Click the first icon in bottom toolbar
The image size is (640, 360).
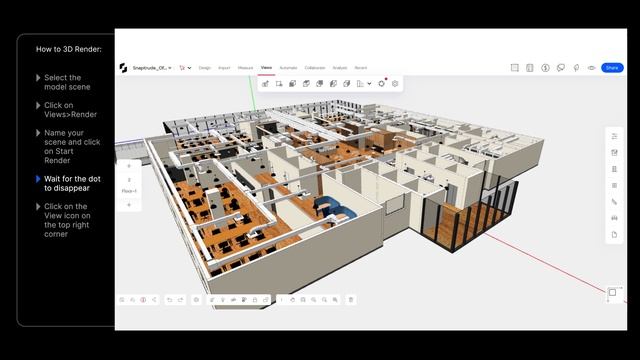(122, 300)
